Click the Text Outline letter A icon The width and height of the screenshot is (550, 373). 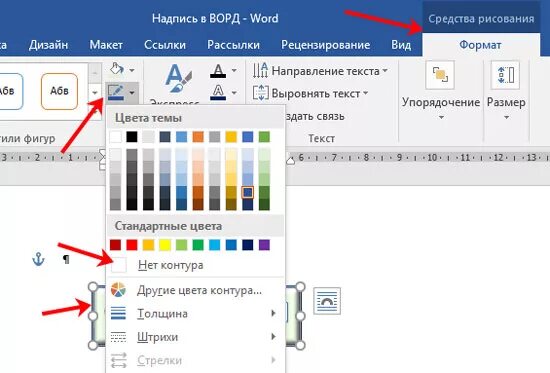point(218,93)
